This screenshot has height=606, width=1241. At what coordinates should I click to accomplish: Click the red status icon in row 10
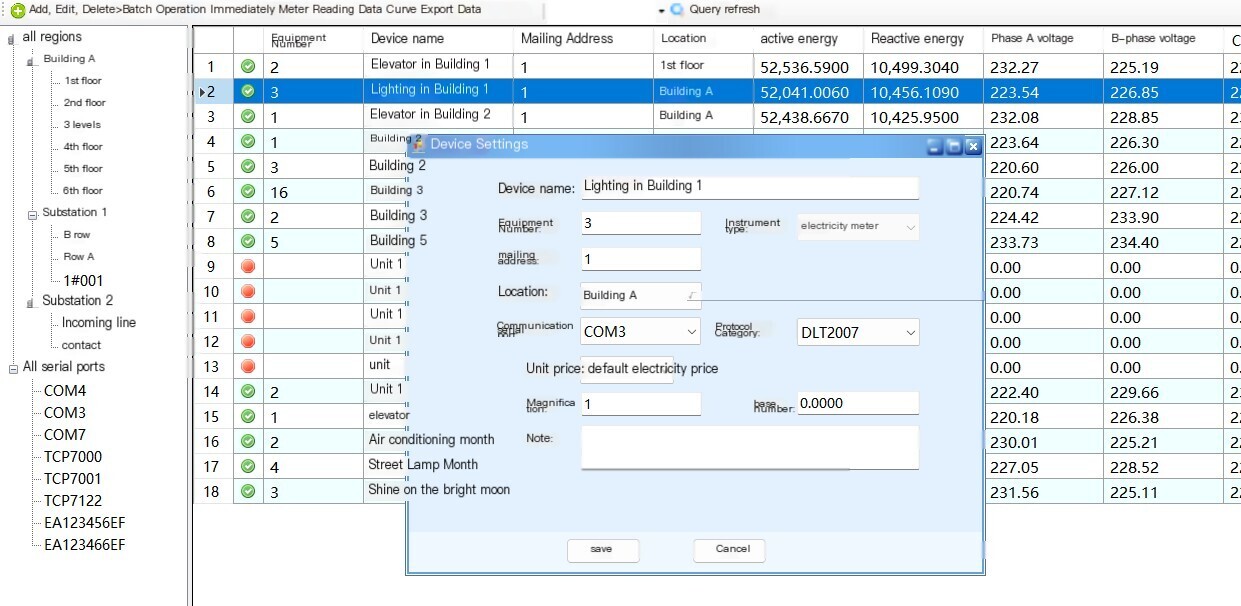[248, 291]
